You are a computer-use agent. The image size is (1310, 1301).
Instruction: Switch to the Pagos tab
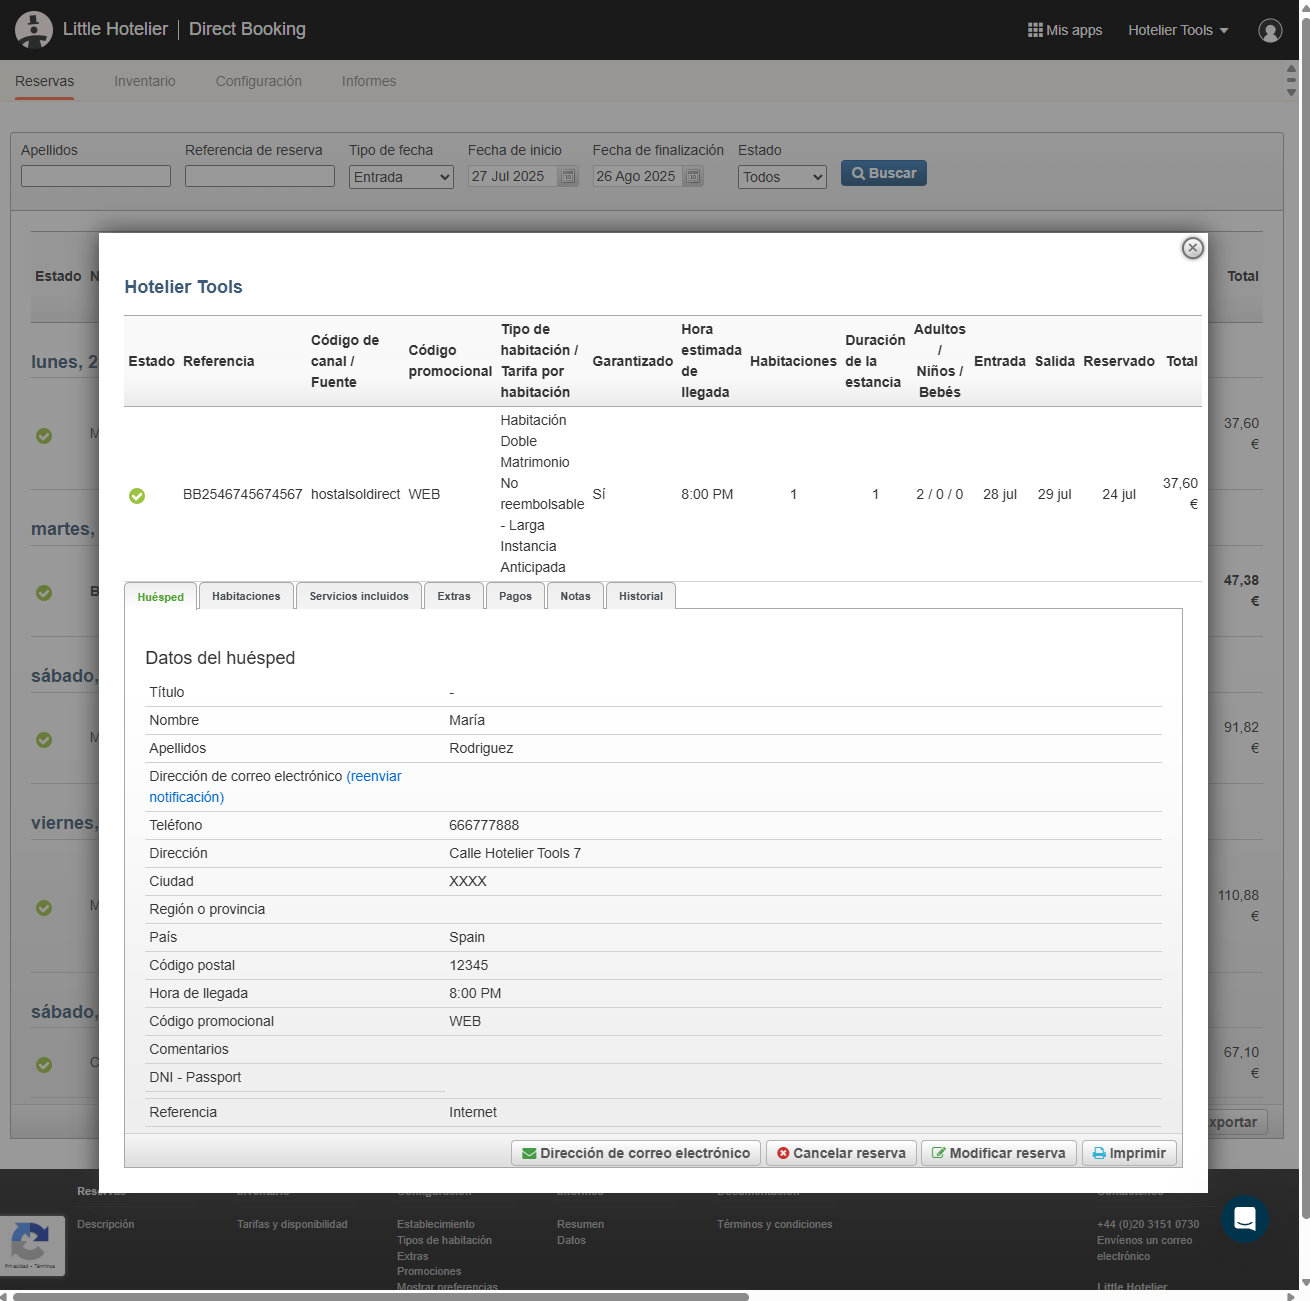[x=515, y=596]
